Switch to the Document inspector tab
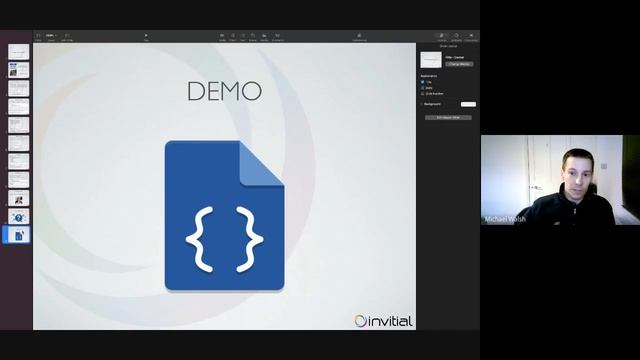Viewport: 640px width, 360px height. coord(471,37)
